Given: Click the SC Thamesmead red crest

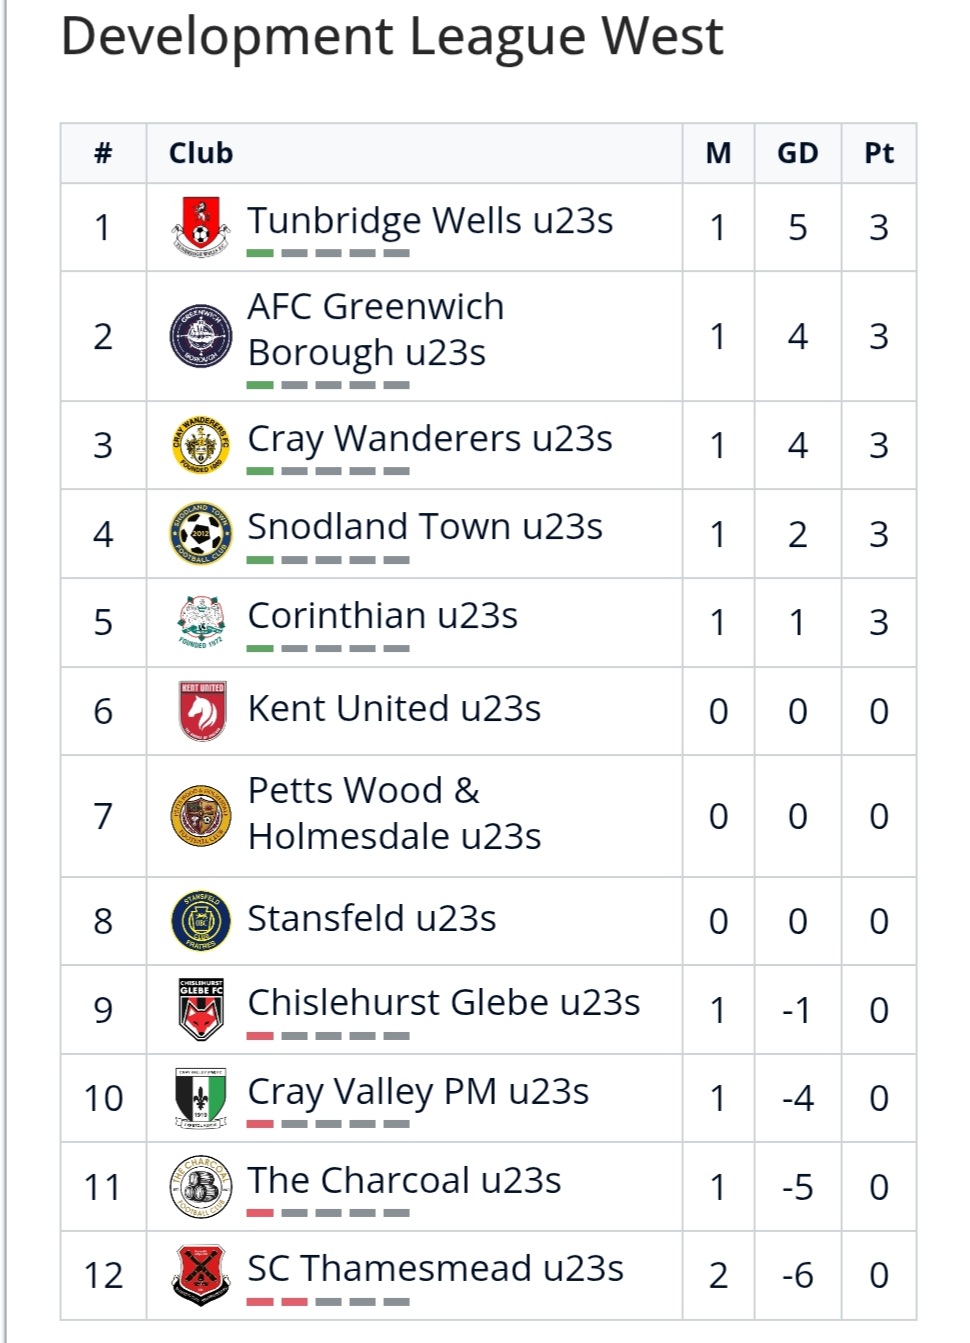Looking at the screenshot, I should tap(200, 1275).
